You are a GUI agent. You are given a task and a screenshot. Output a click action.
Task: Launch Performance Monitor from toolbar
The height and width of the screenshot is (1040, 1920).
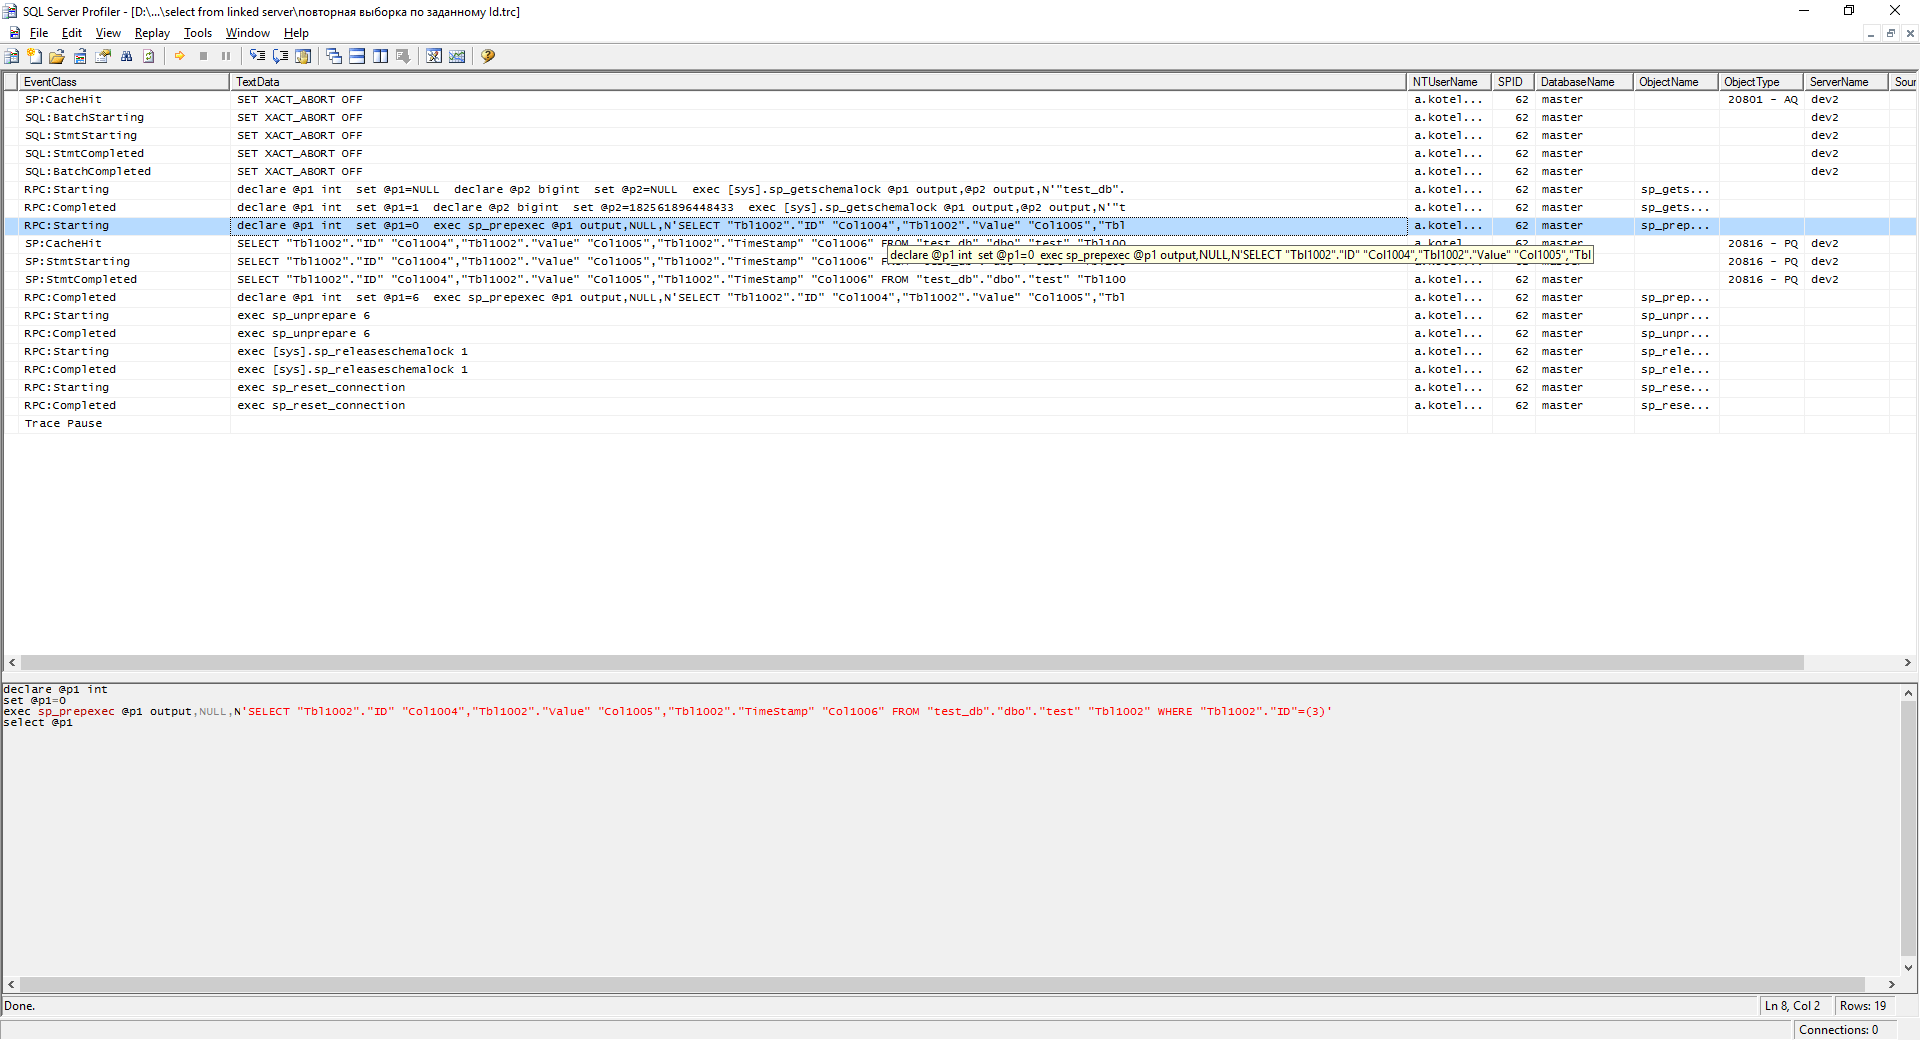click(x=457, y=56)
